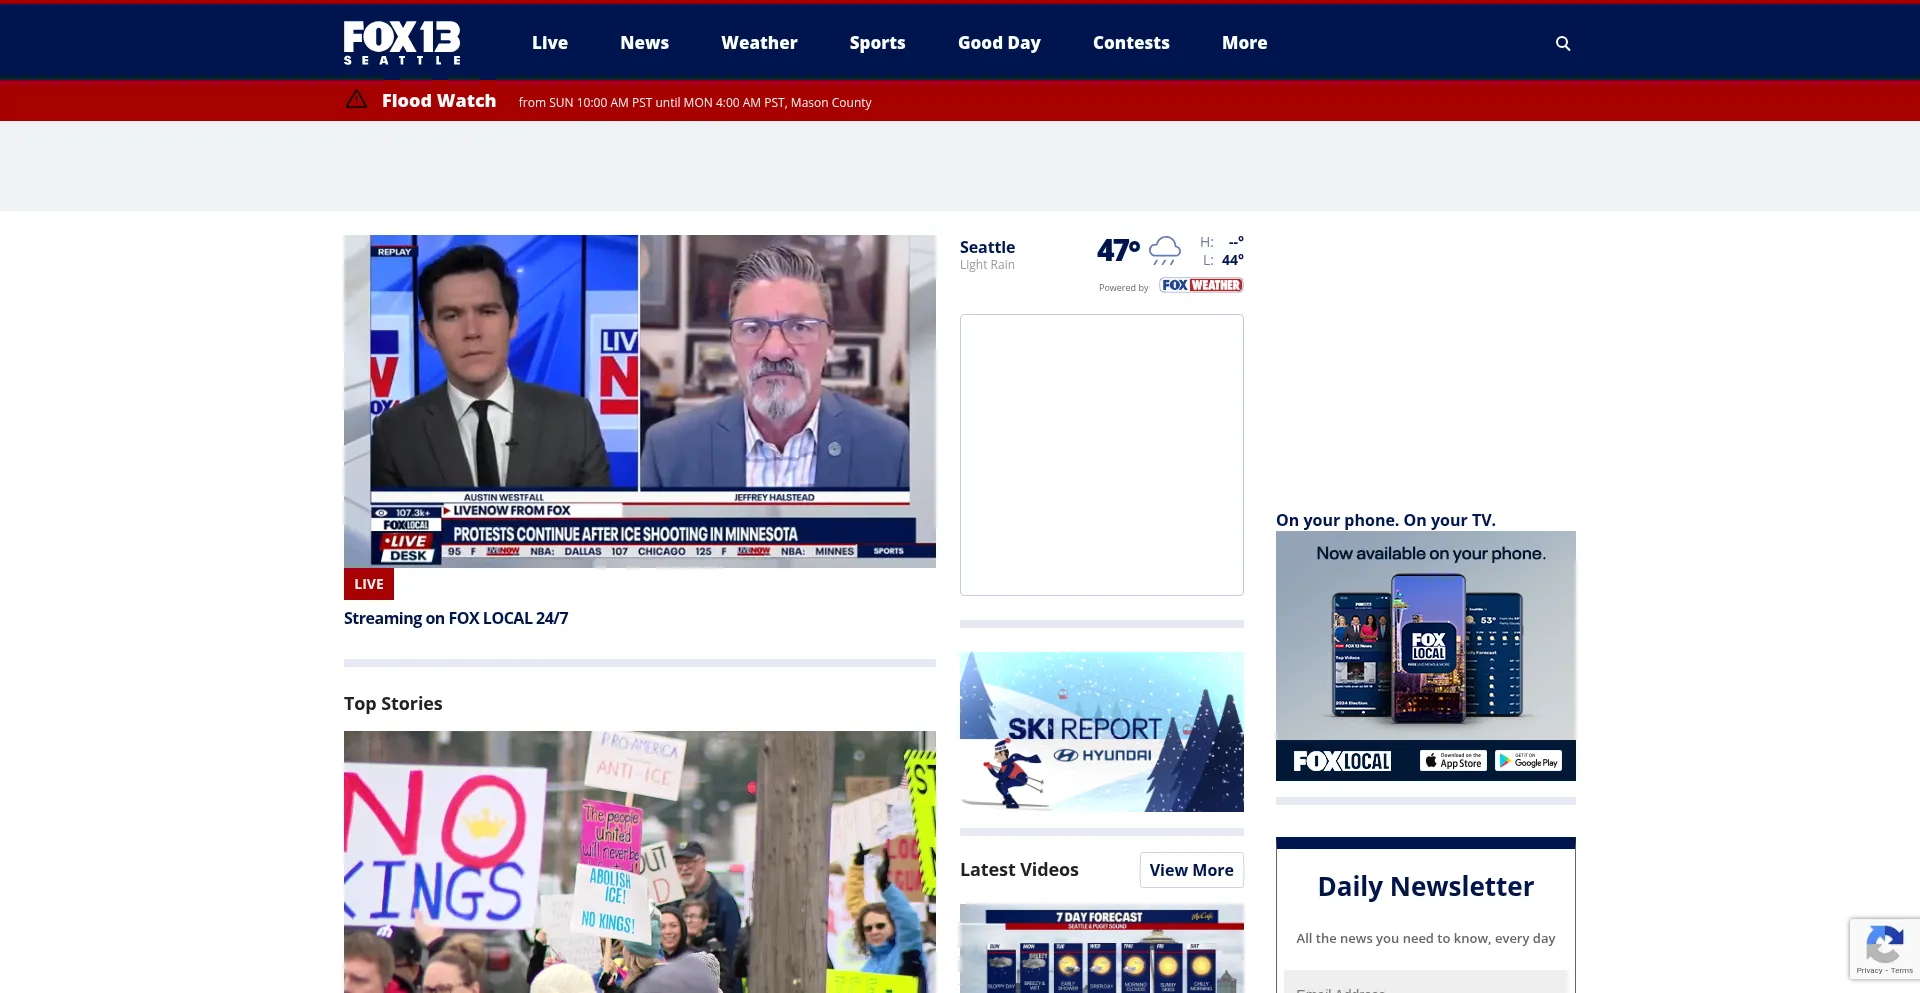Click the FOX LOCAL logo in the phone ad
1920x993 pixels.
(x=1341, y=760)
